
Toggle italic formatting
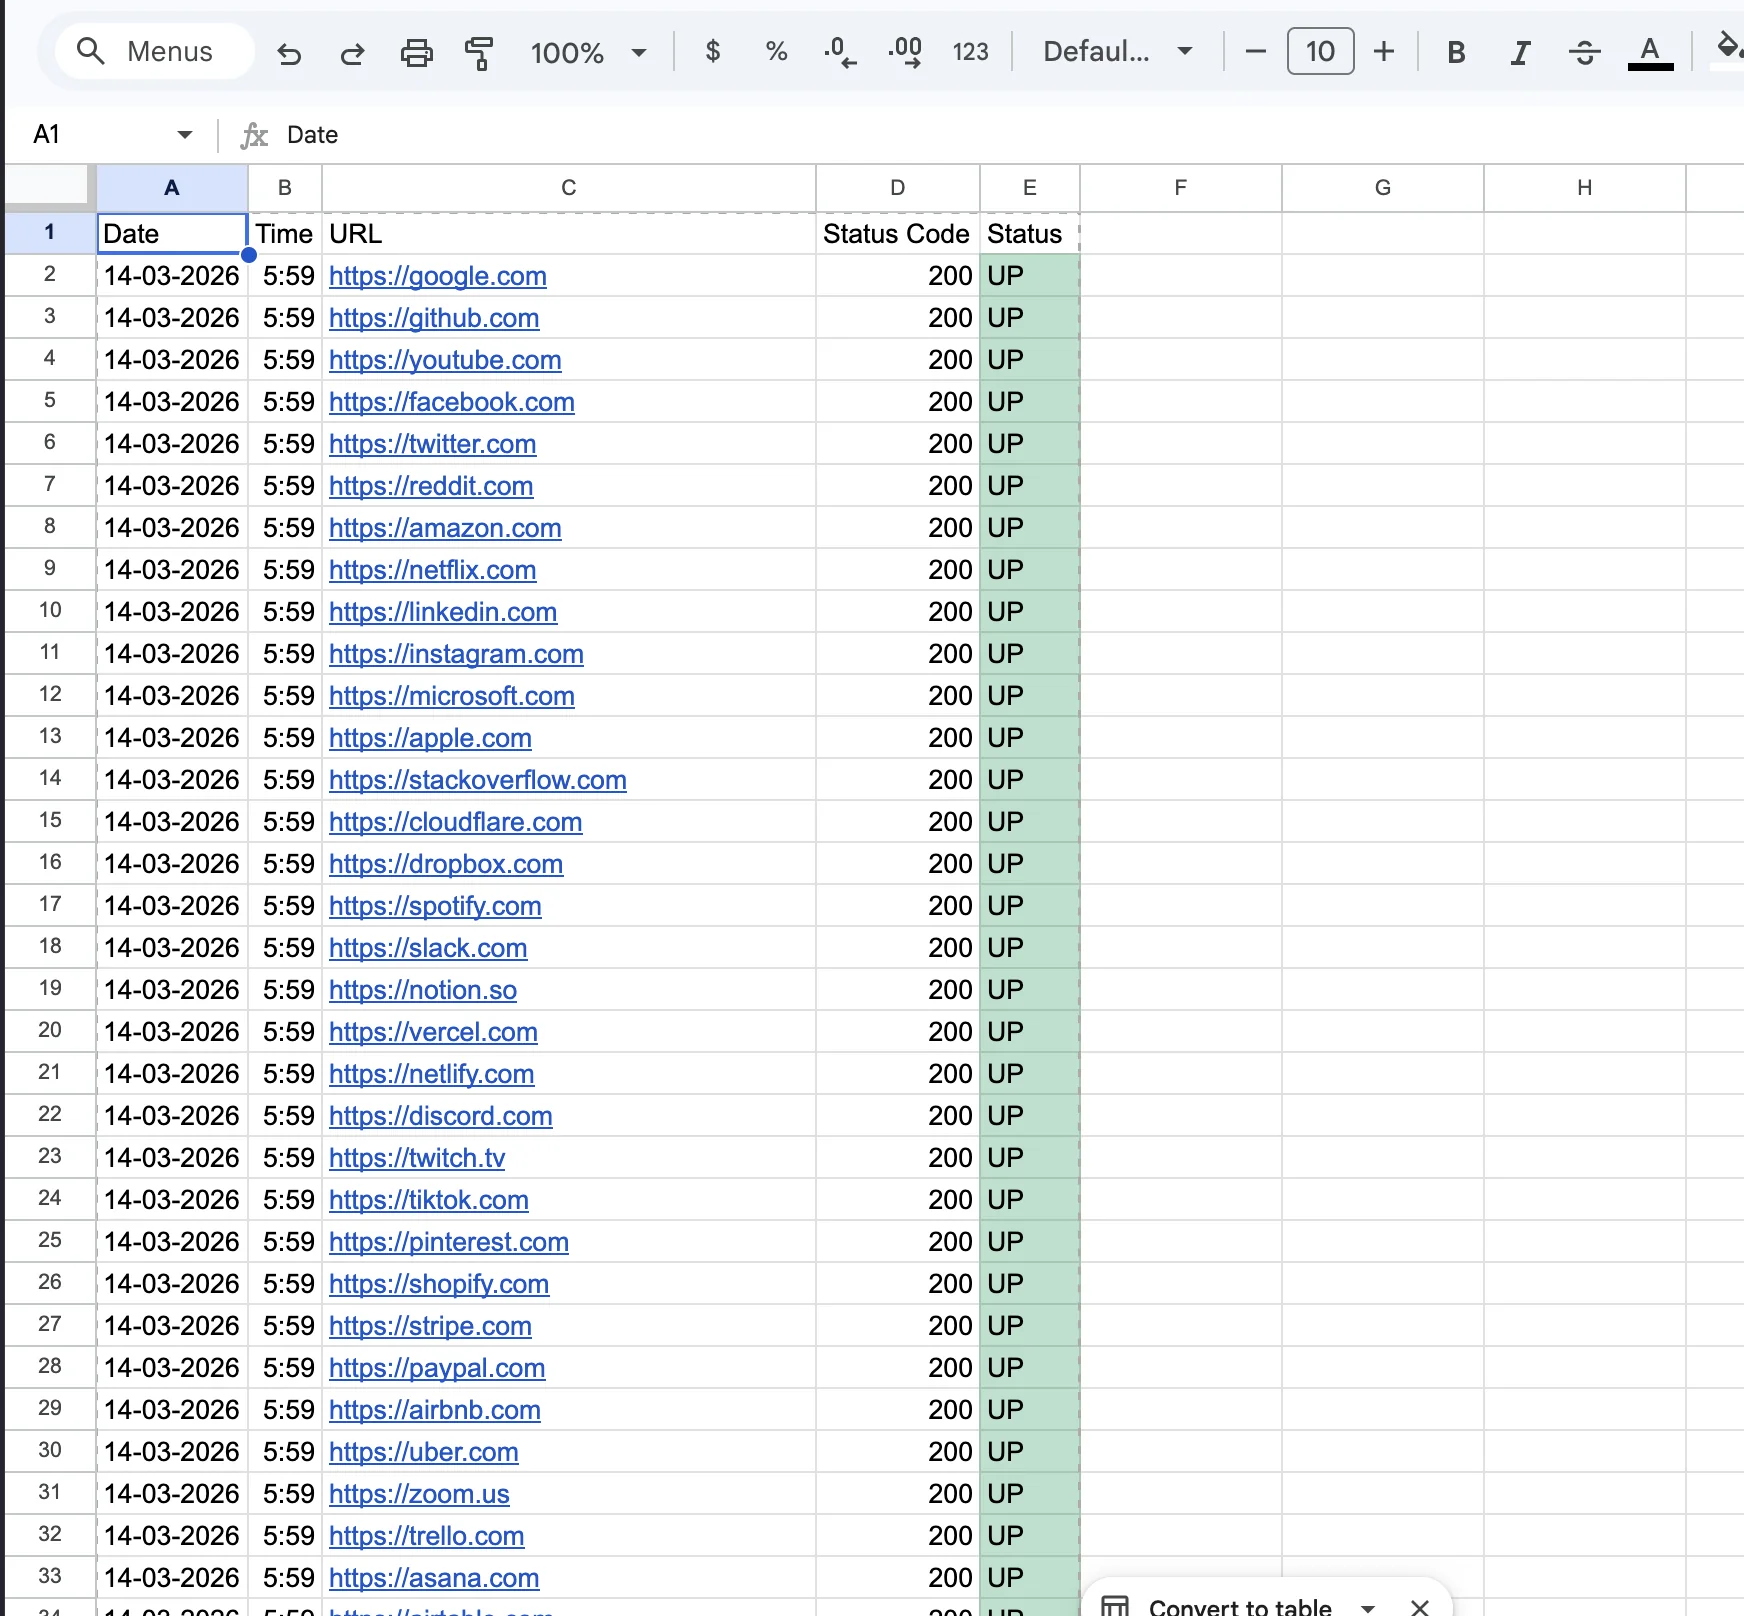coord(1519,51)
